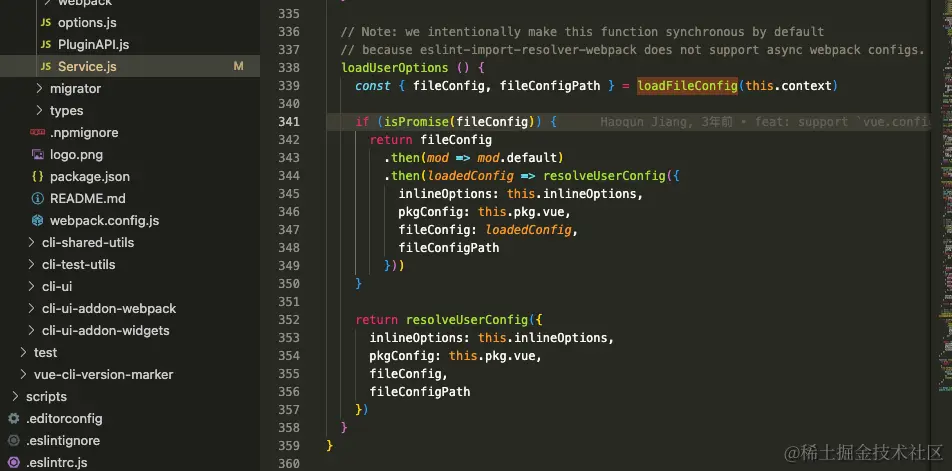This screenshot has height=471, width=952.
Task: Click the JS icon beside options.js
Action: (x=46, y=23)
